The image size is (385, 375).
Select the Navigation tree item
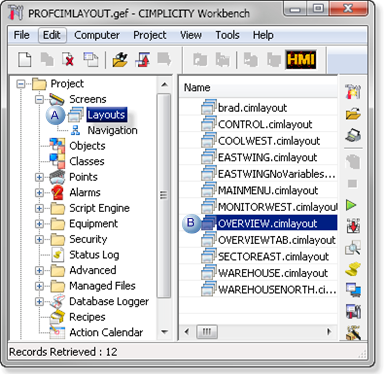pos(112,130)
